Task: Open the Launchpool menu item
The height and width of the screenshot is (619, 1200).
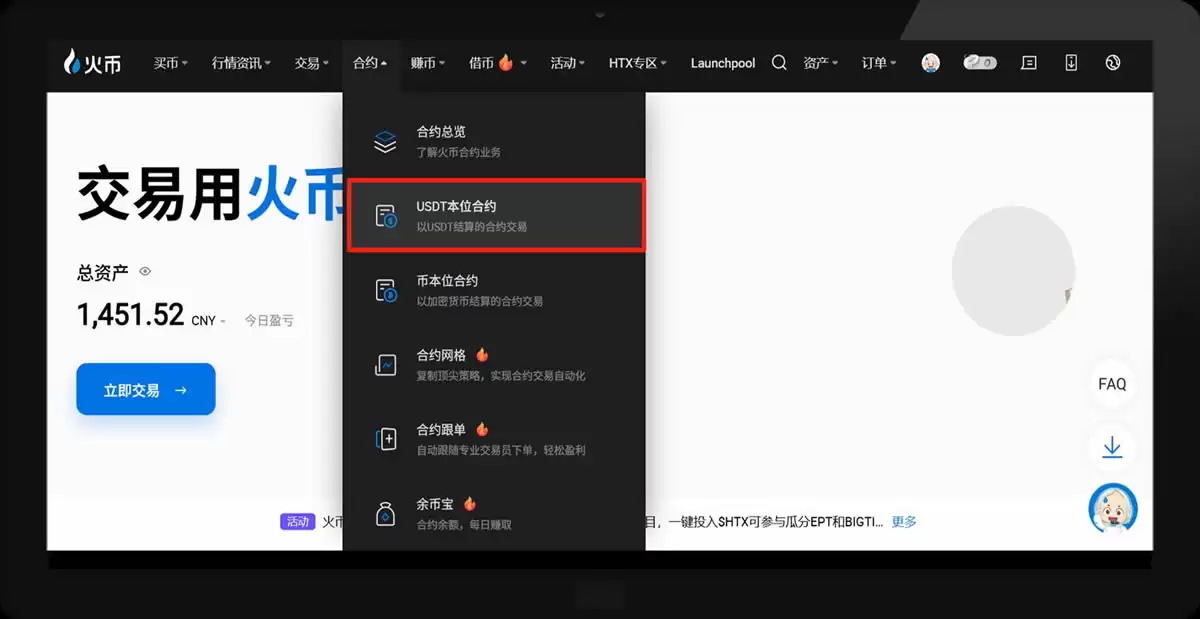Action: (722, 62)
